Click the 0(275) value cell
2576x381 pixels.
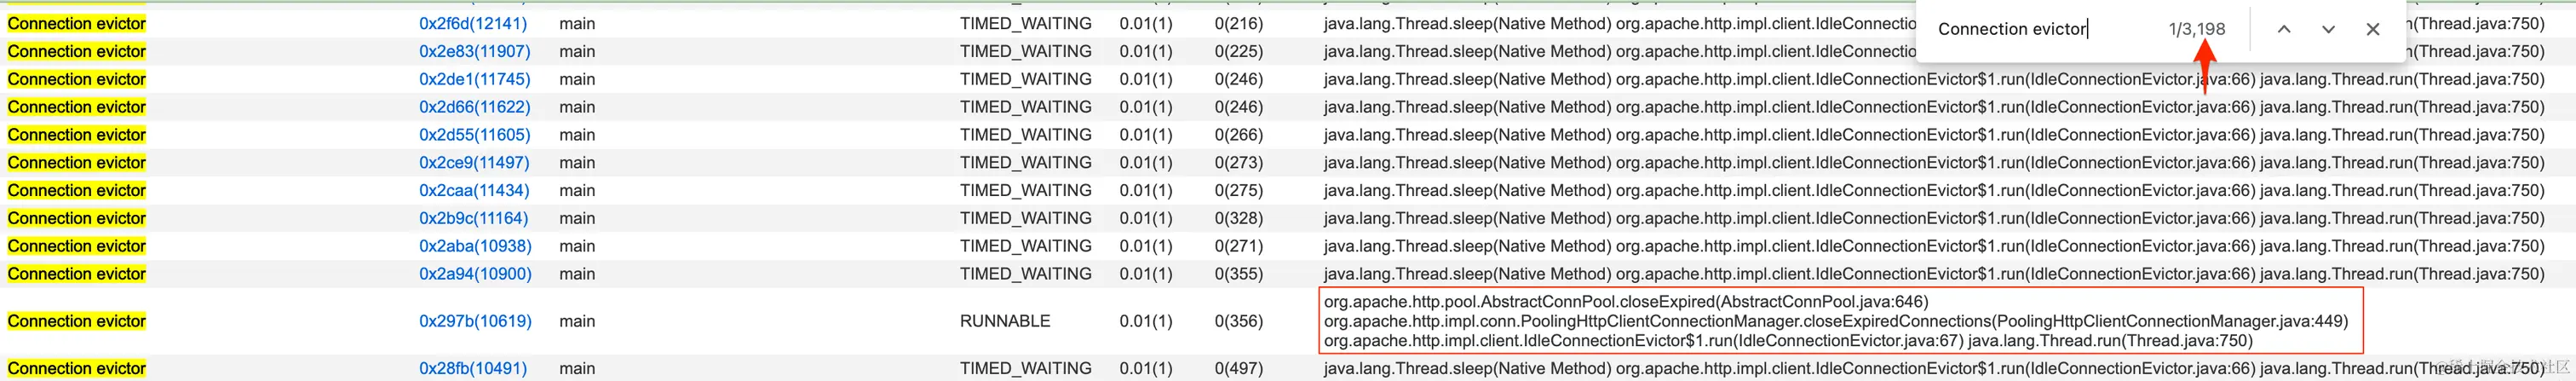pyautogui.click(x=1239, y=190)
